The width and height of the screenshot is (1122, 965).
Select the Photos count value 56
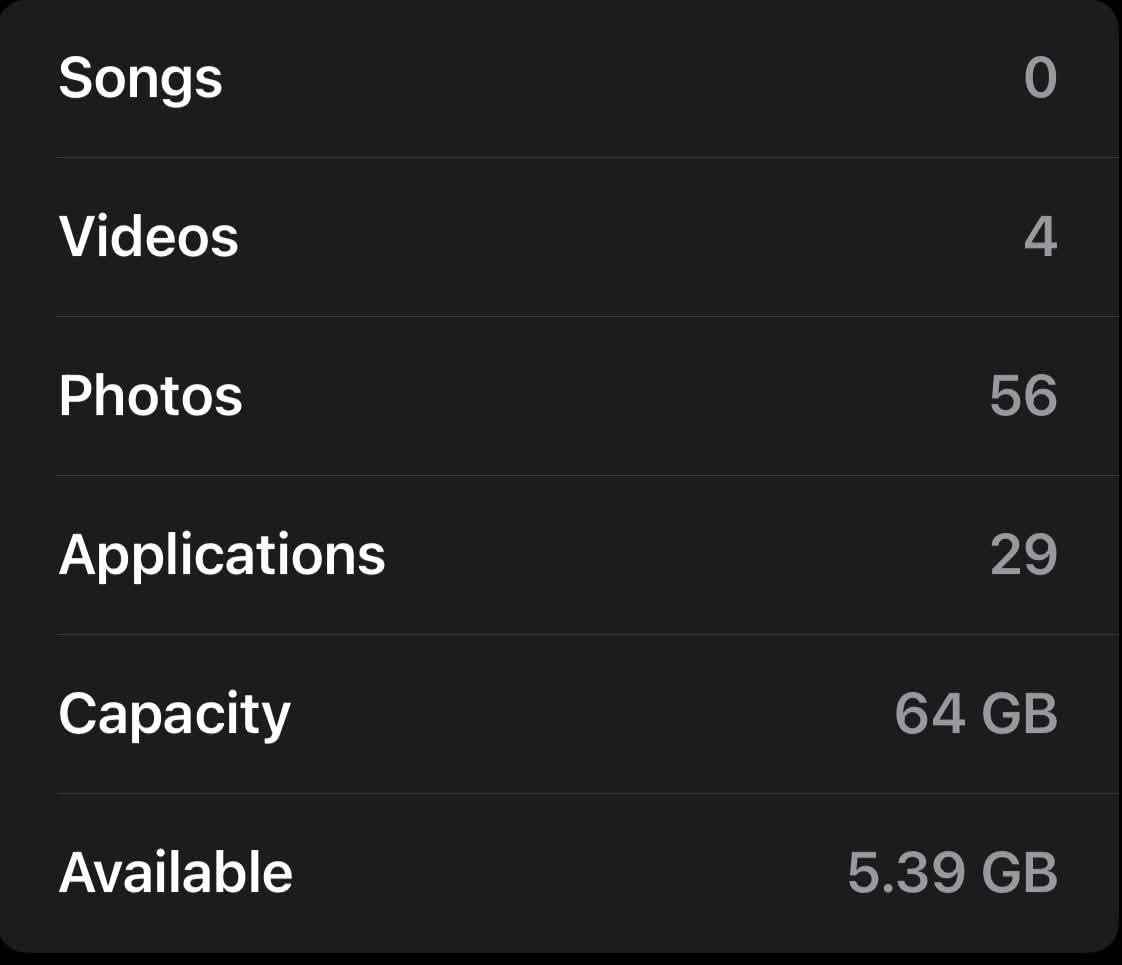pyautogui.click(x=1023, y=396)
